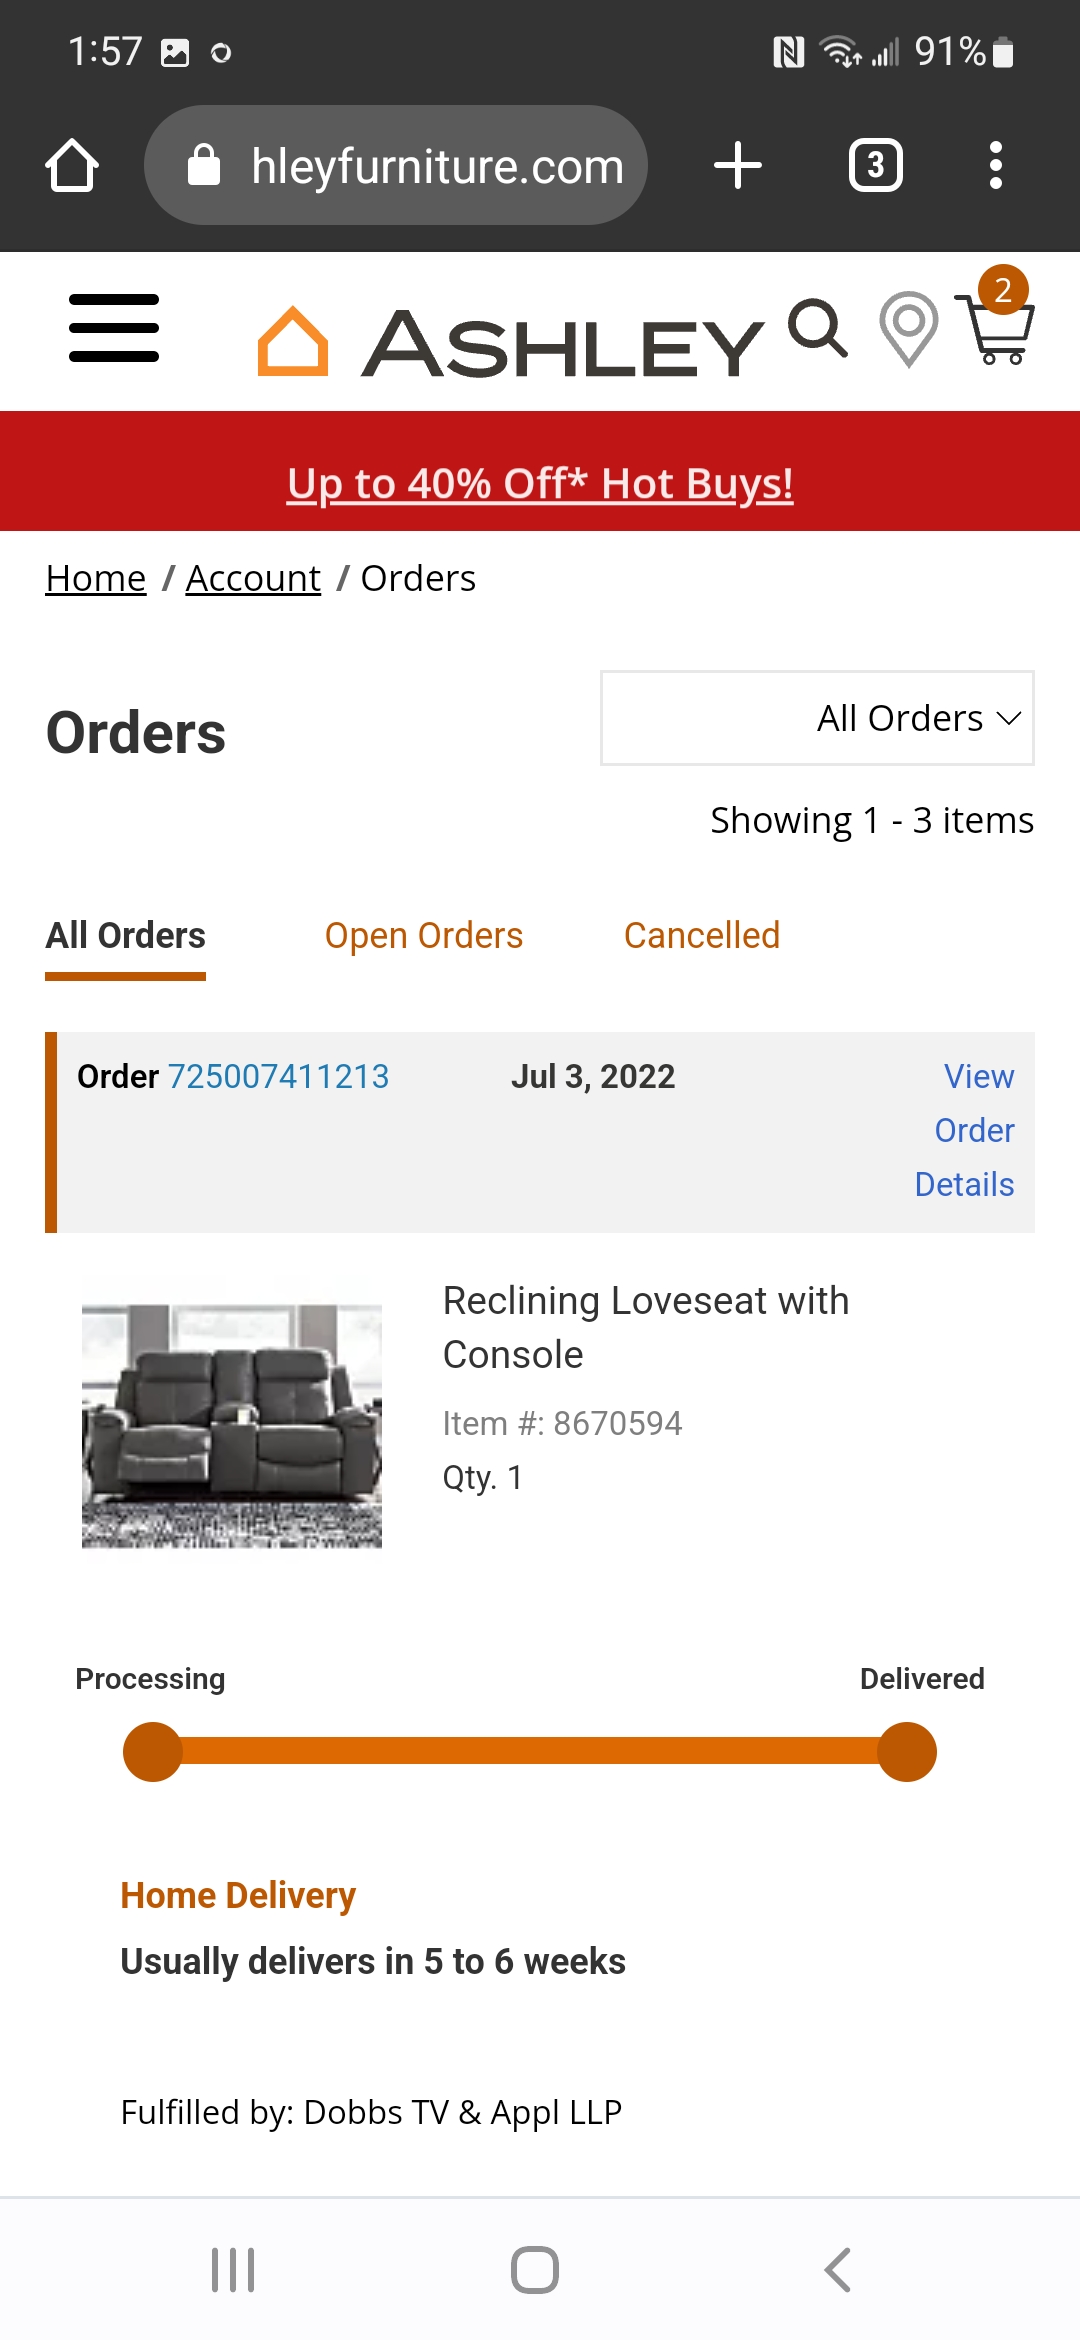Switch to Open Orders tab
The image size is (1080, 2340).
point(423,936)
